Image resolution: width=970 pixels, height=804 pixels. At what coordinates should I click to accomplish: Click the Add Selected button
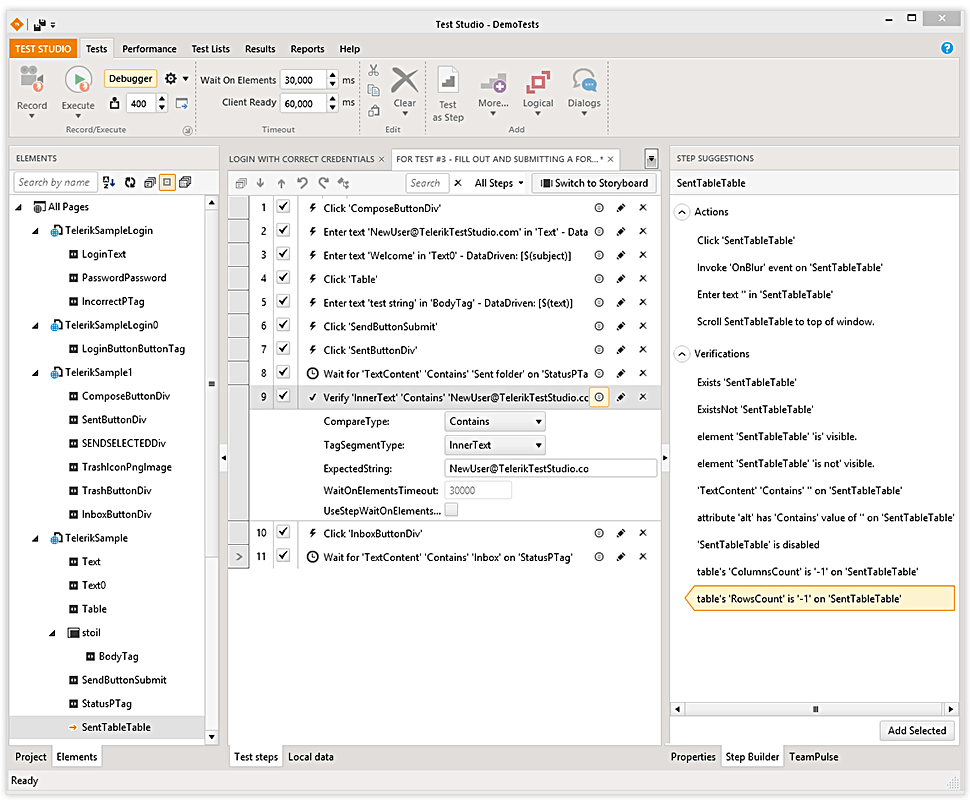[x=917, y=730]
